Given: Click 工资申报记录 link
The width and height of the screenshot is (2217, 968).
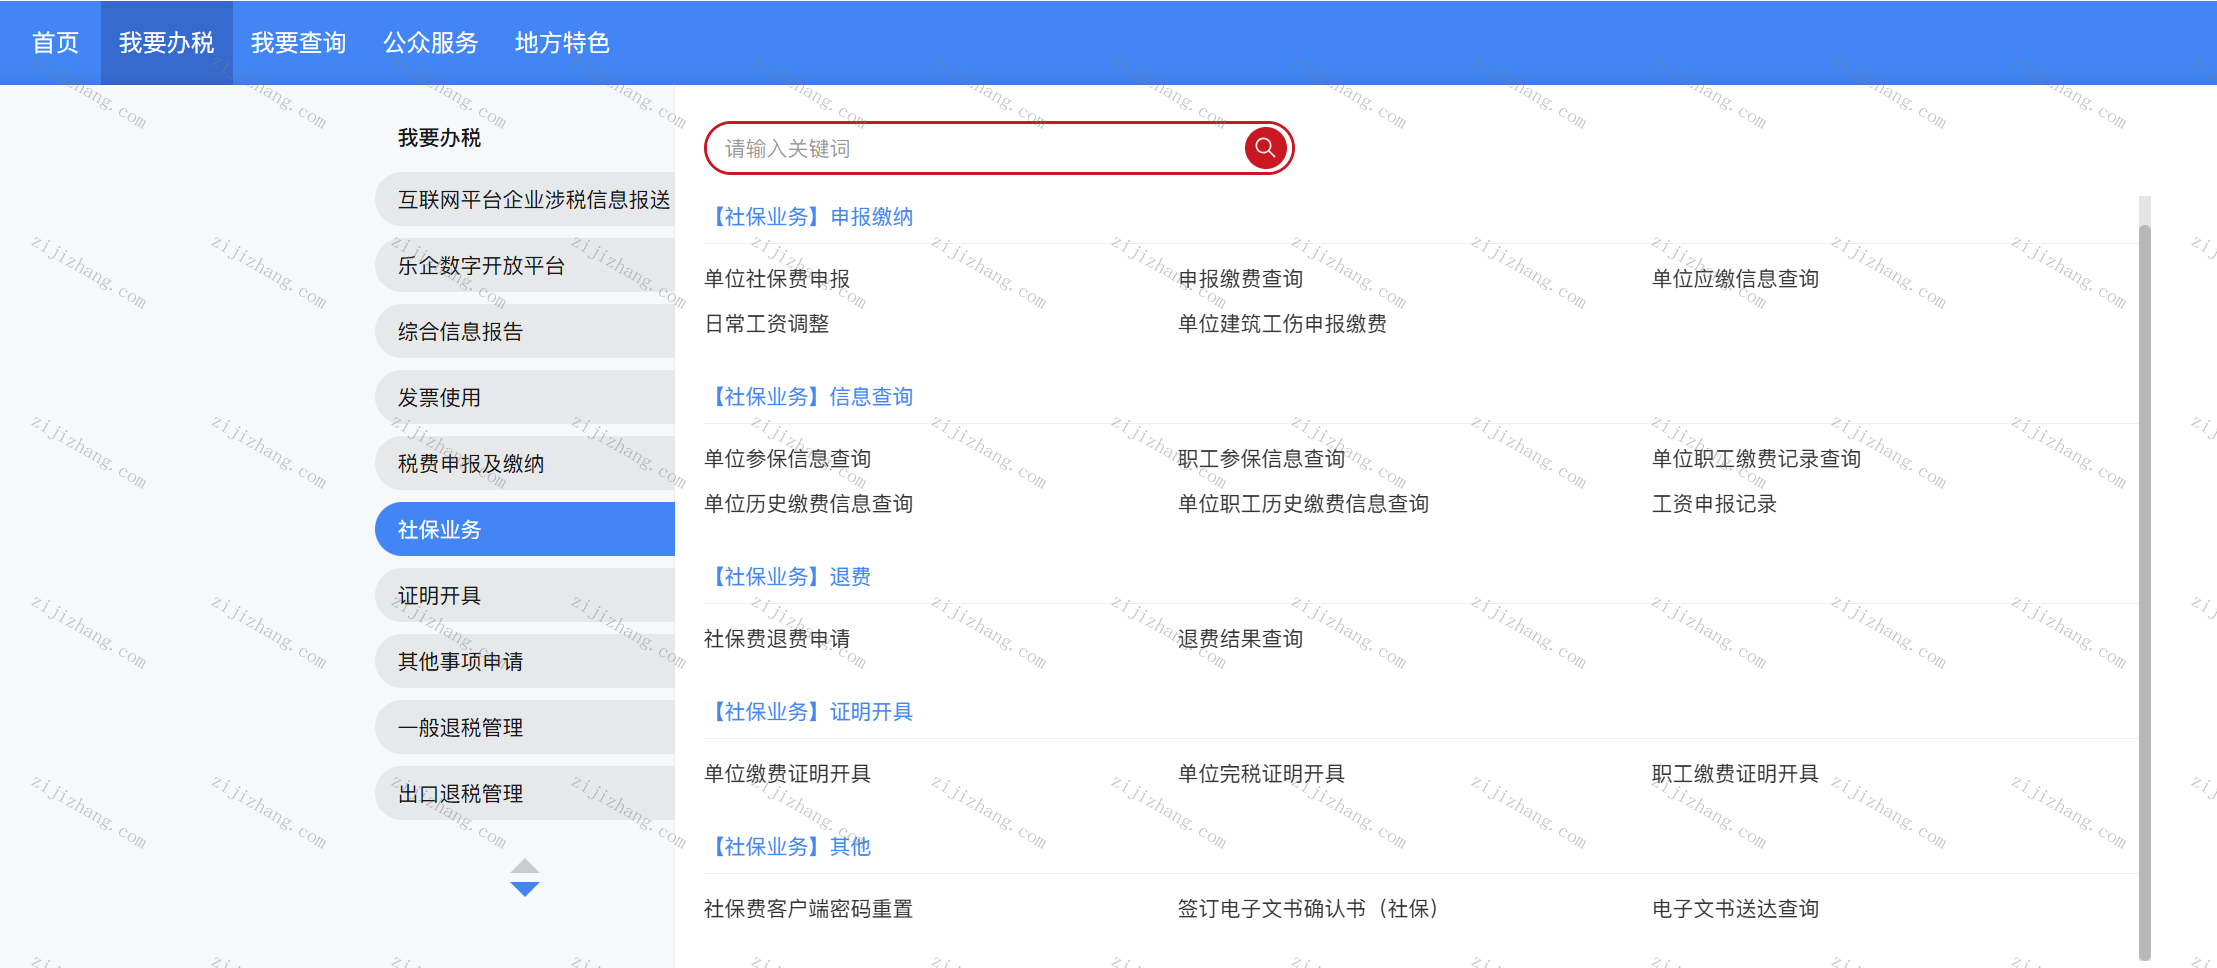Looking at the screenshot, I should pos(1714,504).
